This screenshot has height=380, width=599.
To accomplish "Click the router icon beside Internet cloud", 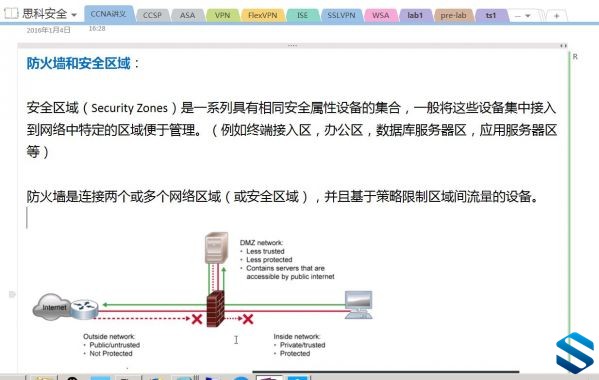I will (x=84, y=309).
